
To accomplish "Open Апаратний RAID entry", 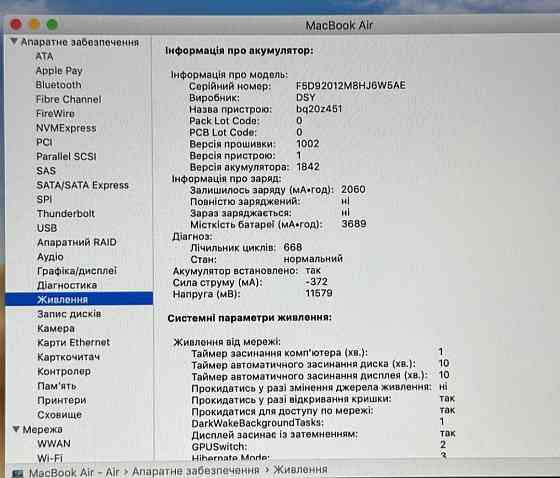I will 77,242.
